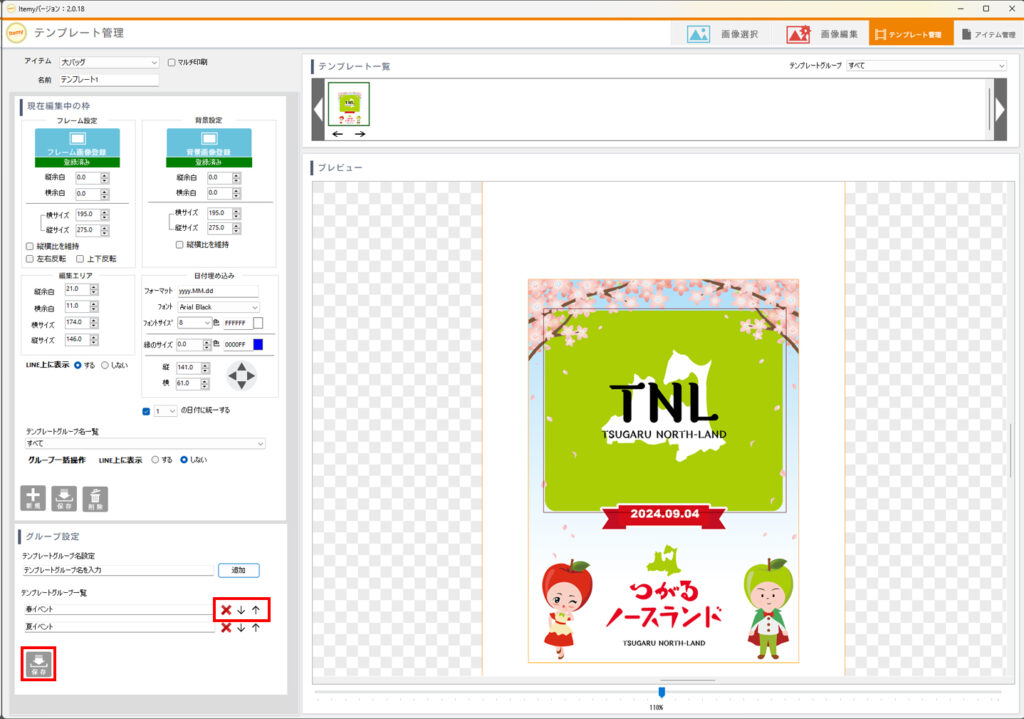Image resolution: width=1024 pixels, height=719 pixels.
Task: Switch to the 画像選択 tab
Action: coord(722,33)
